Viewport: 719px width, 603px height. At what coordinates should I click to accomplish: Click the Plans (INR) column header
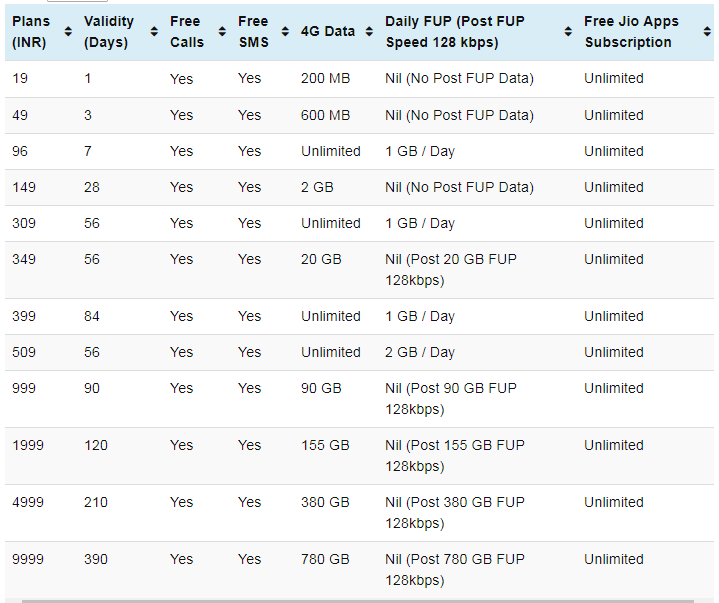click(x=31, y=32)
